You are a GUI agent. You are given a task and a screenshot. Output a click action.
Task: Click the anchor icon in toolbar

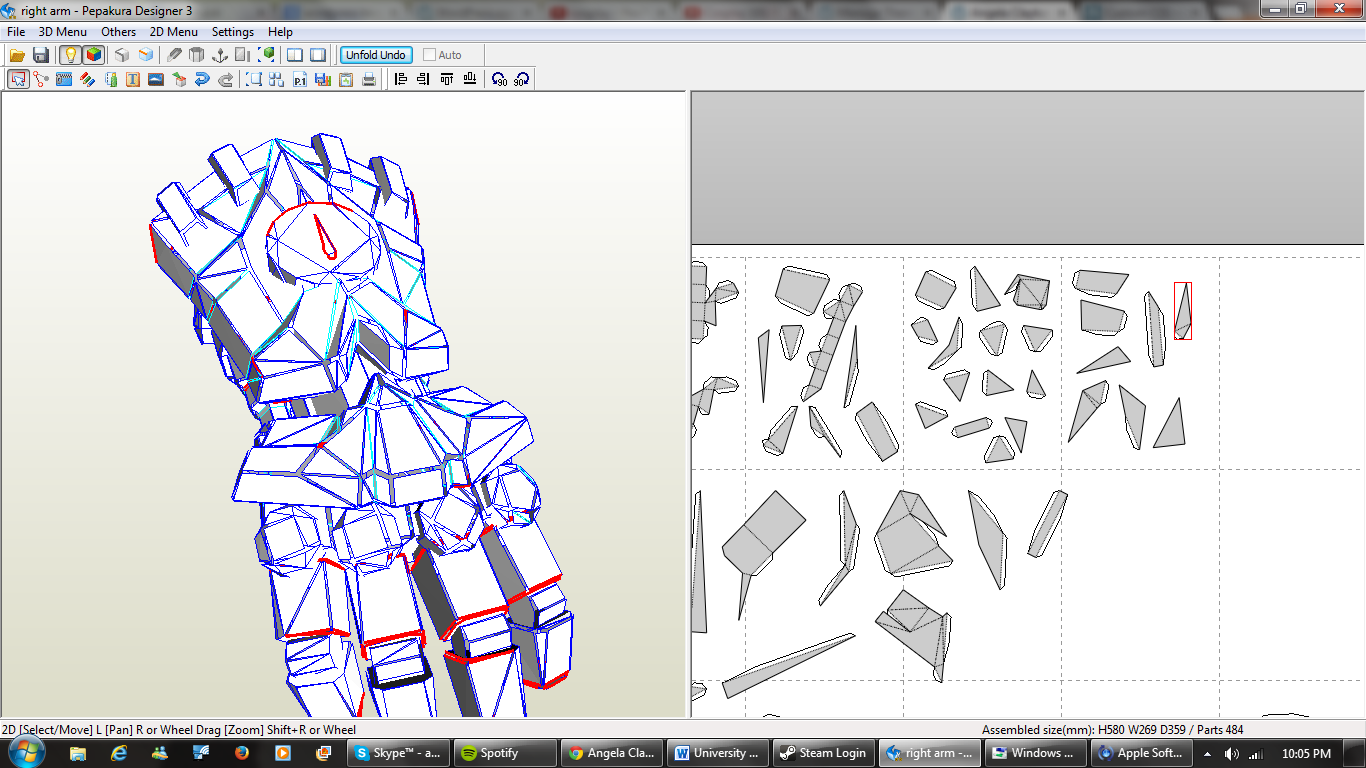220,55
